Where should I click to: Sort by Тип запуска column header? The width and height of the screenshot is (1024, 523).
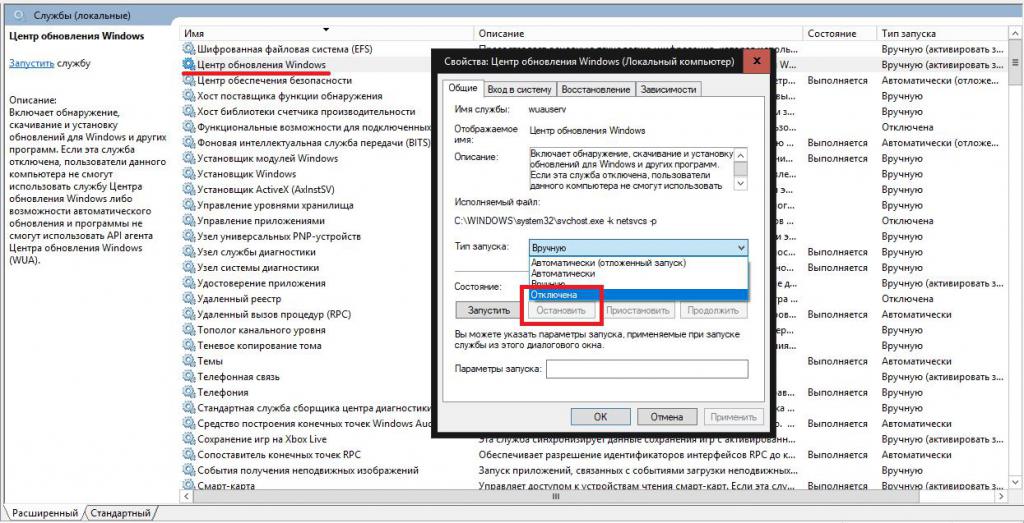pyautogui.click(x=942, y=33)
